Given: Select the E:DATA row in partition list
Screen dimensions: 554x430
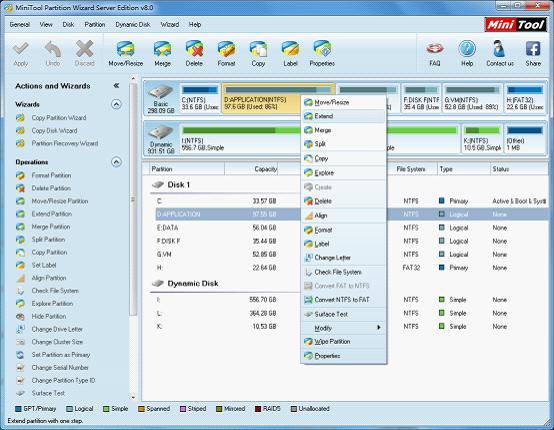Looking at the screenshot, I should click(352, 228).
